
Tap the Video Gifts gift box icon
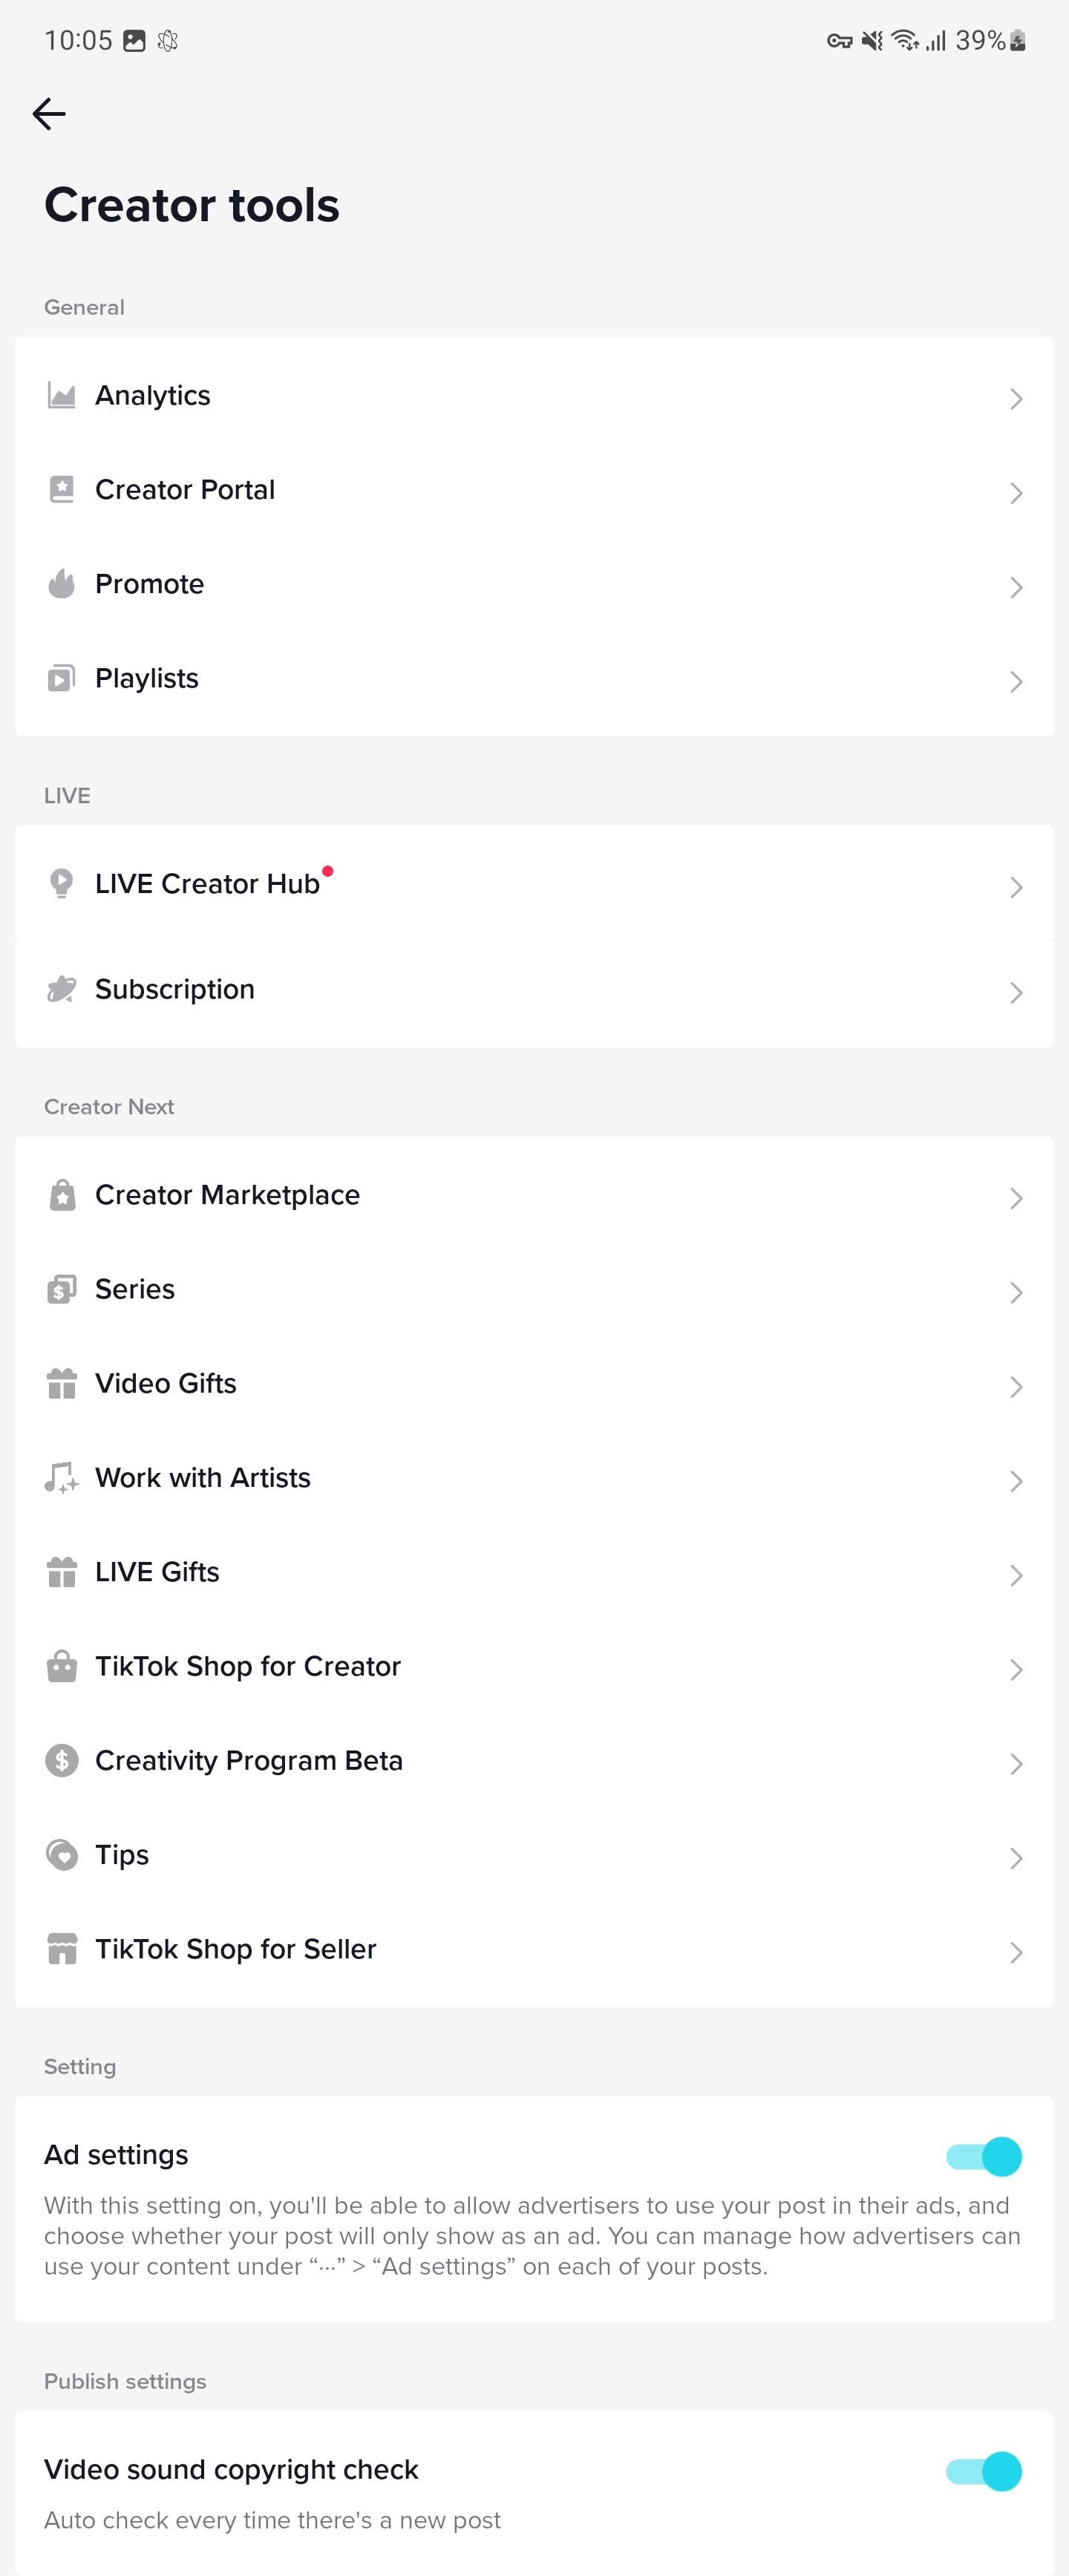62,1384
